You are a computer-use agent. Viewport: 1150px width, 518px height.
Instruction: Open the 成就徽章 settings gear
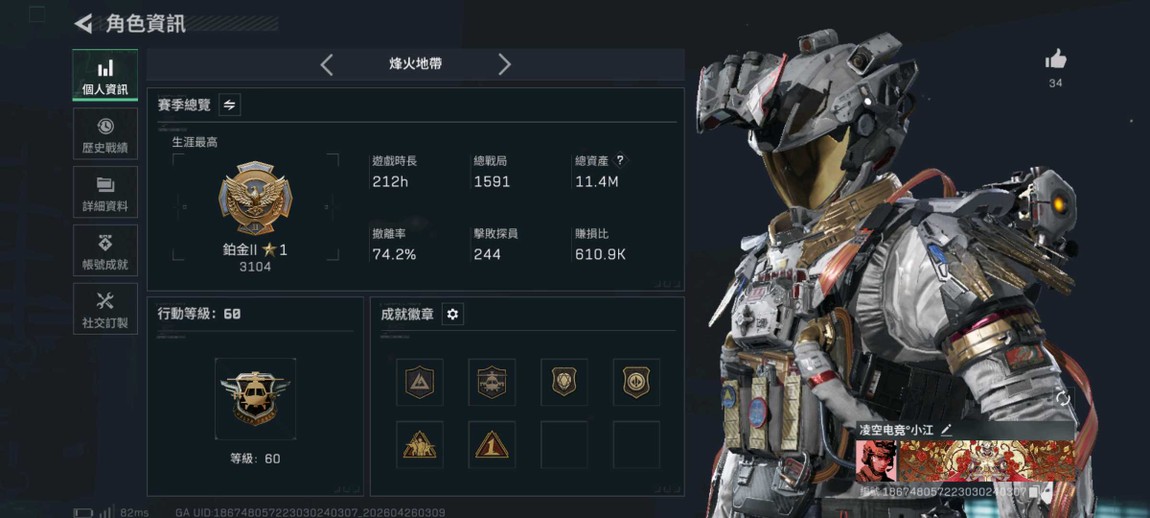coord(453,314)
